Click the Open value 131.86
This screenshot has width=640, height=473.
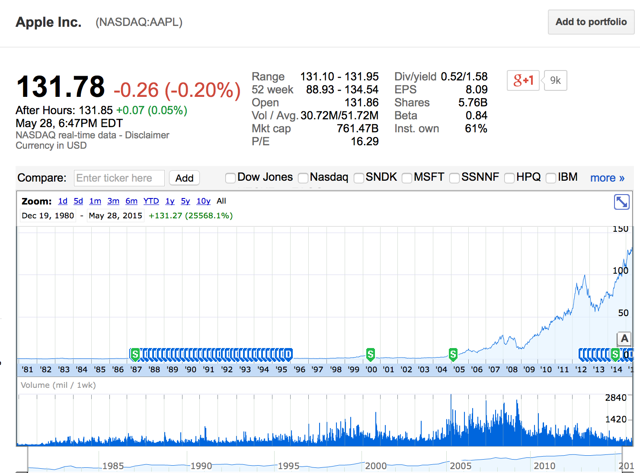pyautogui.click(x=361, y=102)
